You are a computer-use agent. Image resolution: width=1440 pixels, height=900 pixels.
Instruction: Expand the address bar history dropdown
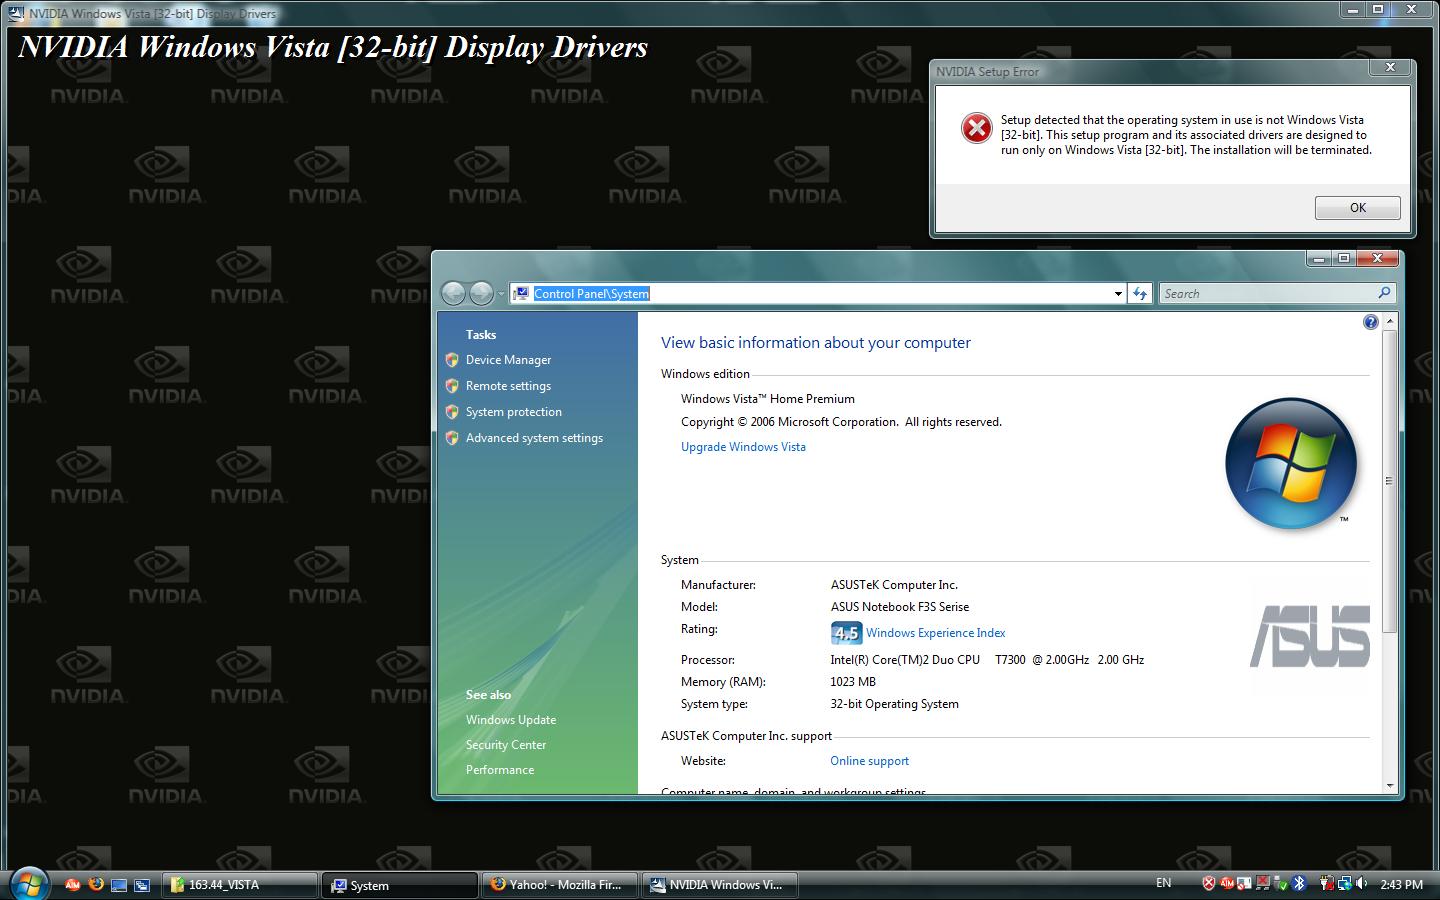tap(1118, 294)
